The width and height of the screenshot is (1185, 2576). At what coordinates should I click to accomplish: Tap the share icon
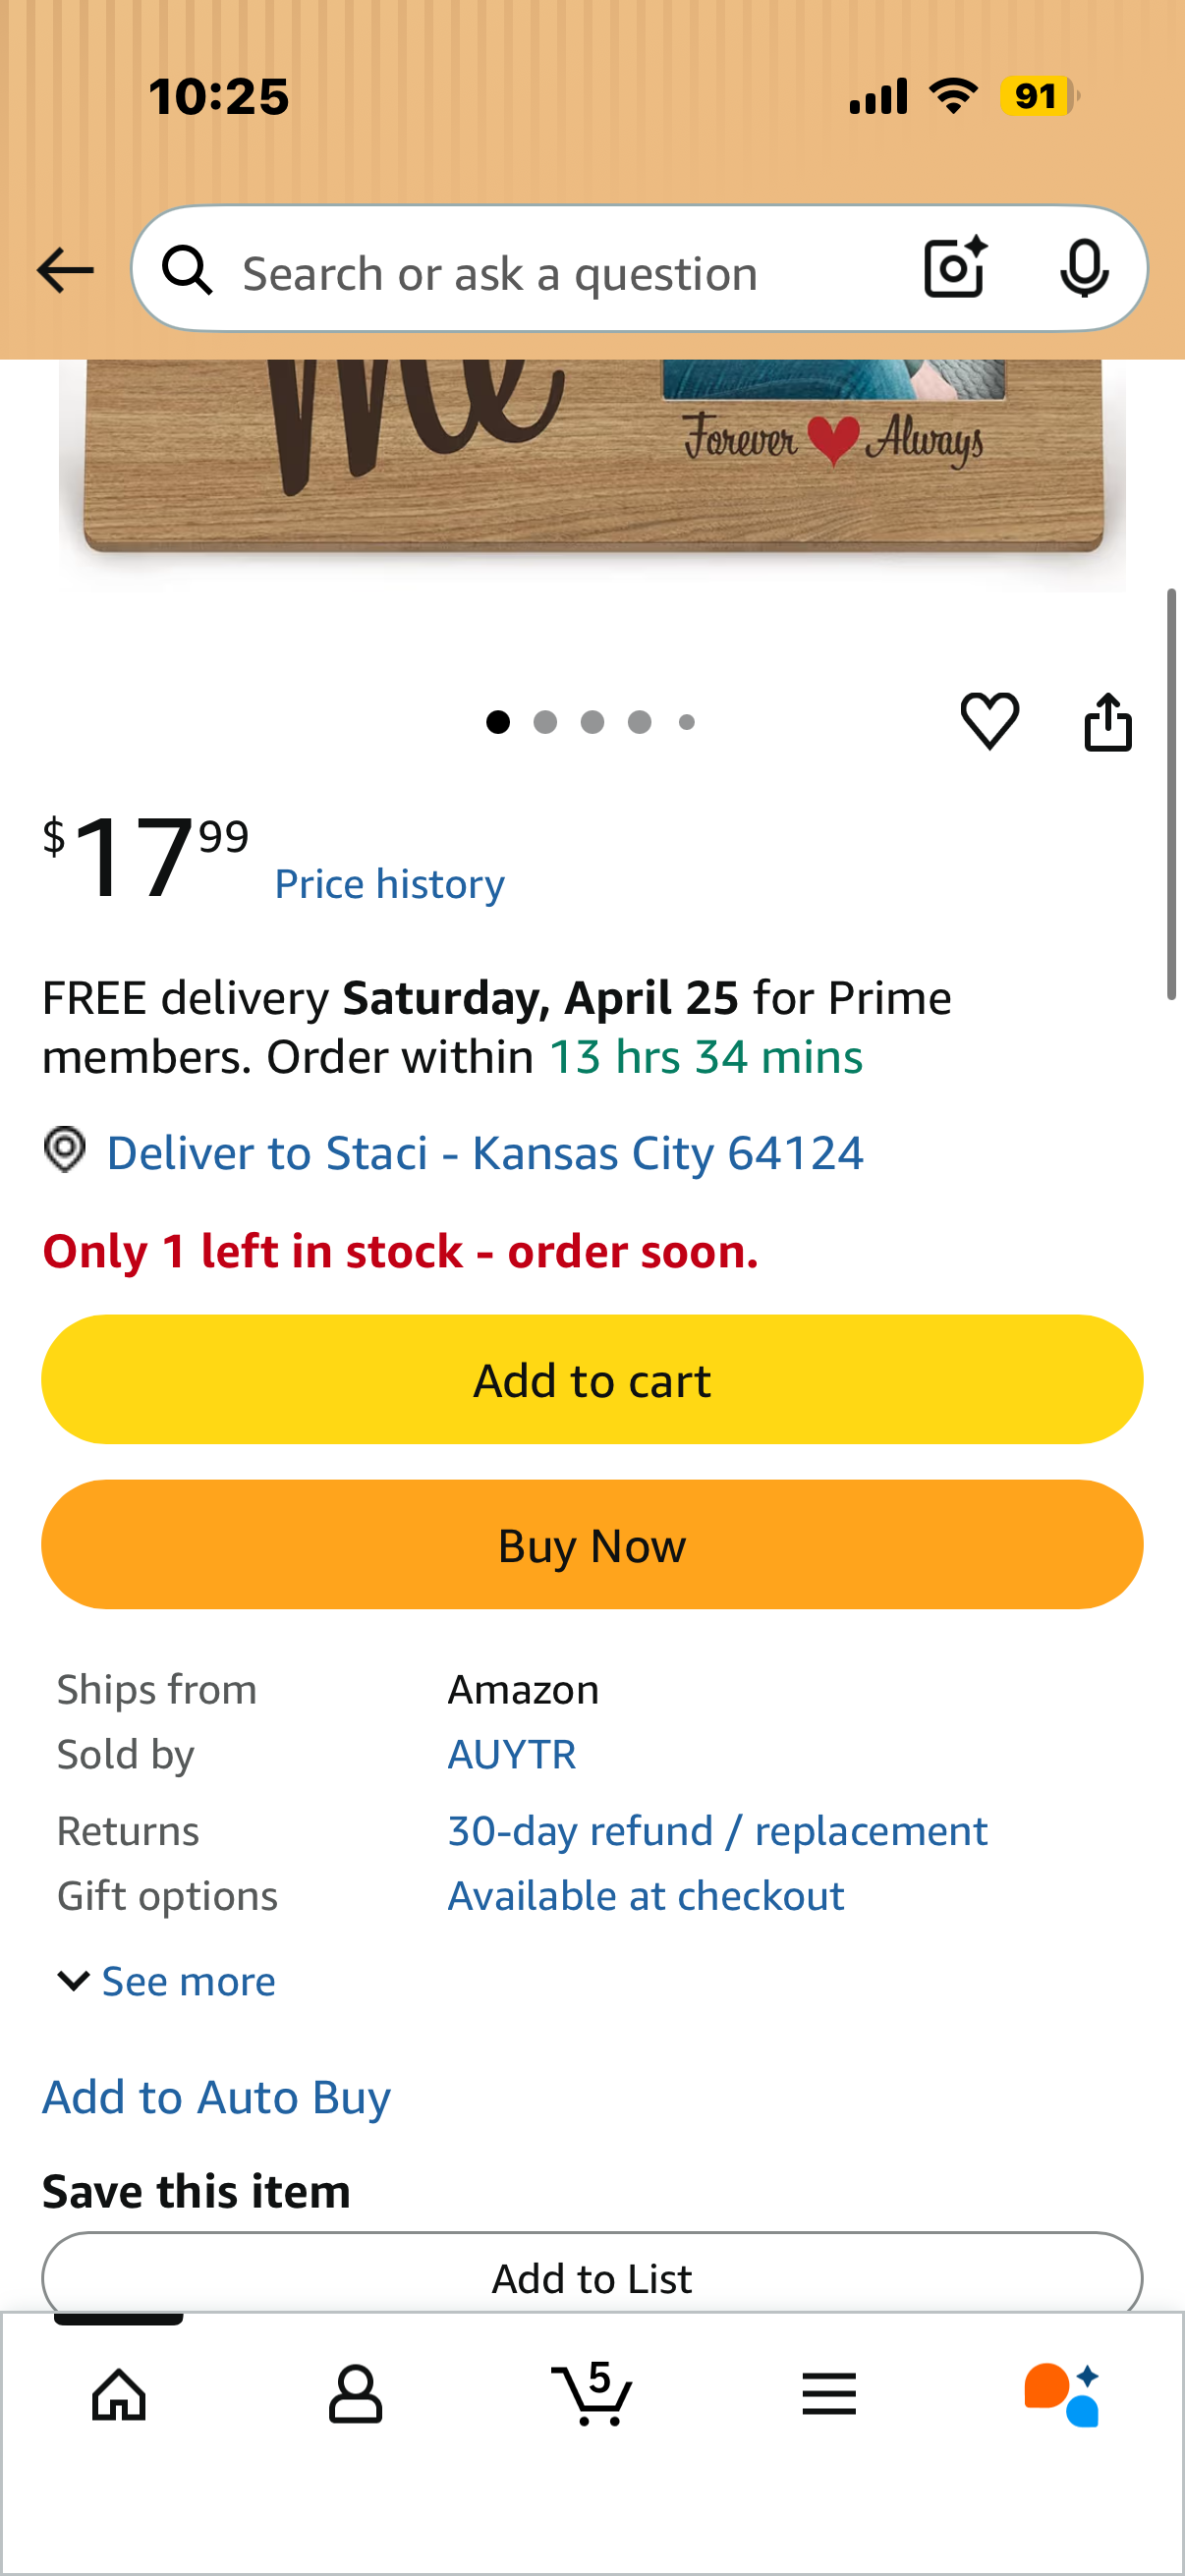pos(1108,721)
